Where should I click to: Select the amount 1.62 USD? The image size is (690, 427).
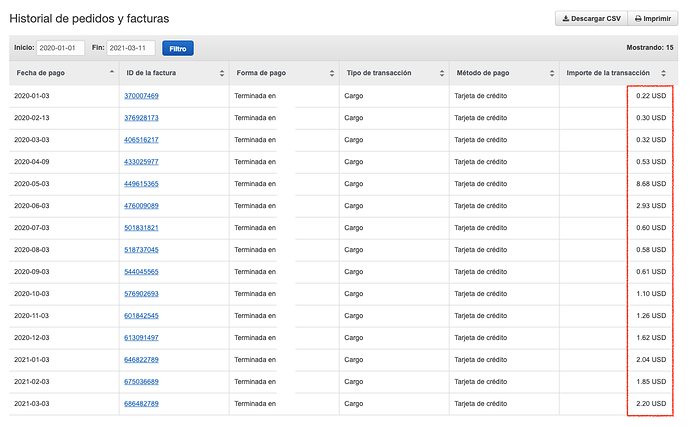tap(651, 338)
